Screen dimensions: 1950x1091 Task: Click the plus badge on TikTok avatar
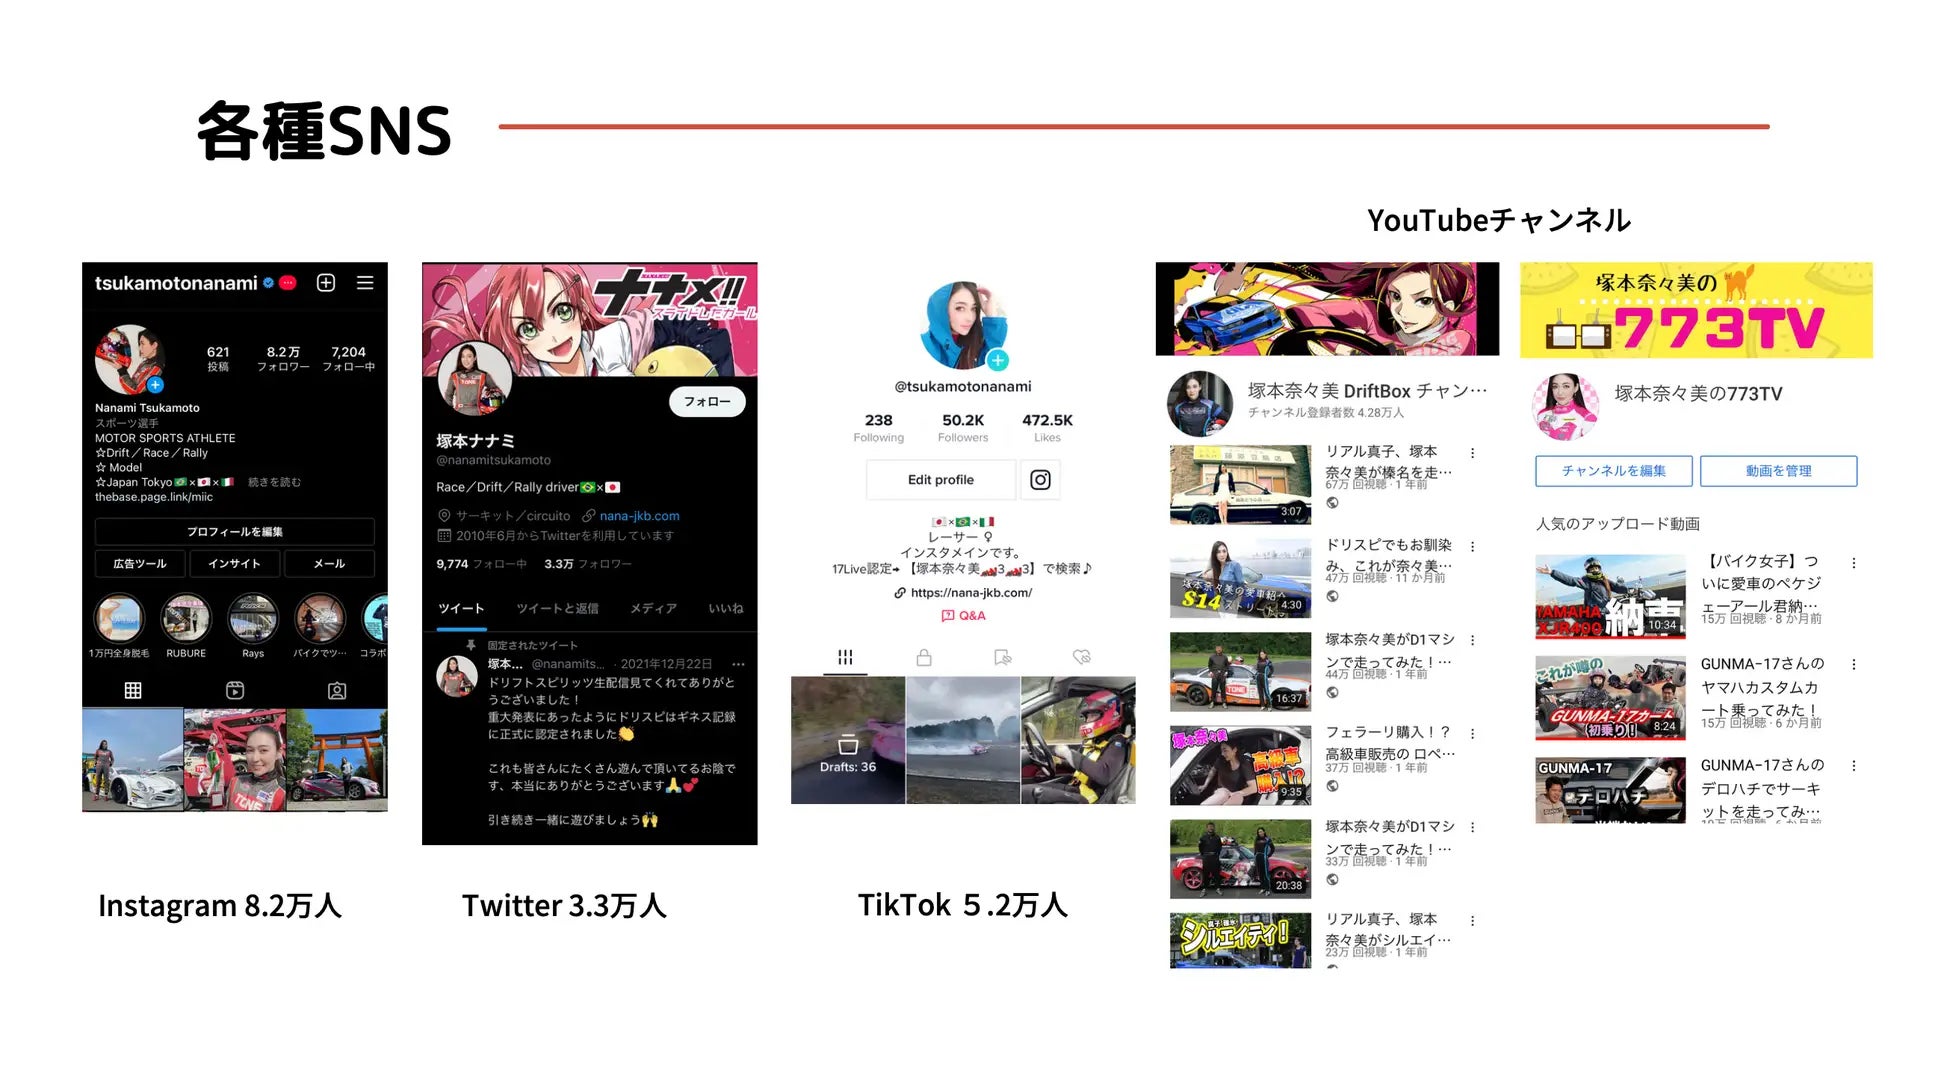(997, 360)
